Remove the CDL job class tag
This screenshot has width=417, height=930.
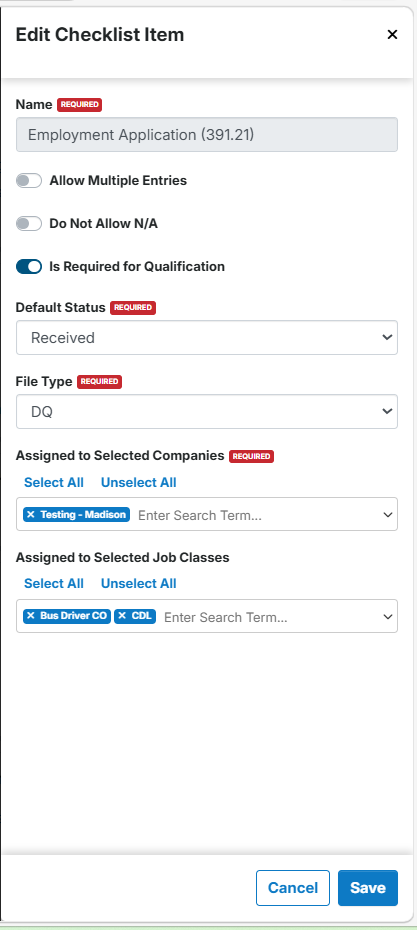(122, 616)
